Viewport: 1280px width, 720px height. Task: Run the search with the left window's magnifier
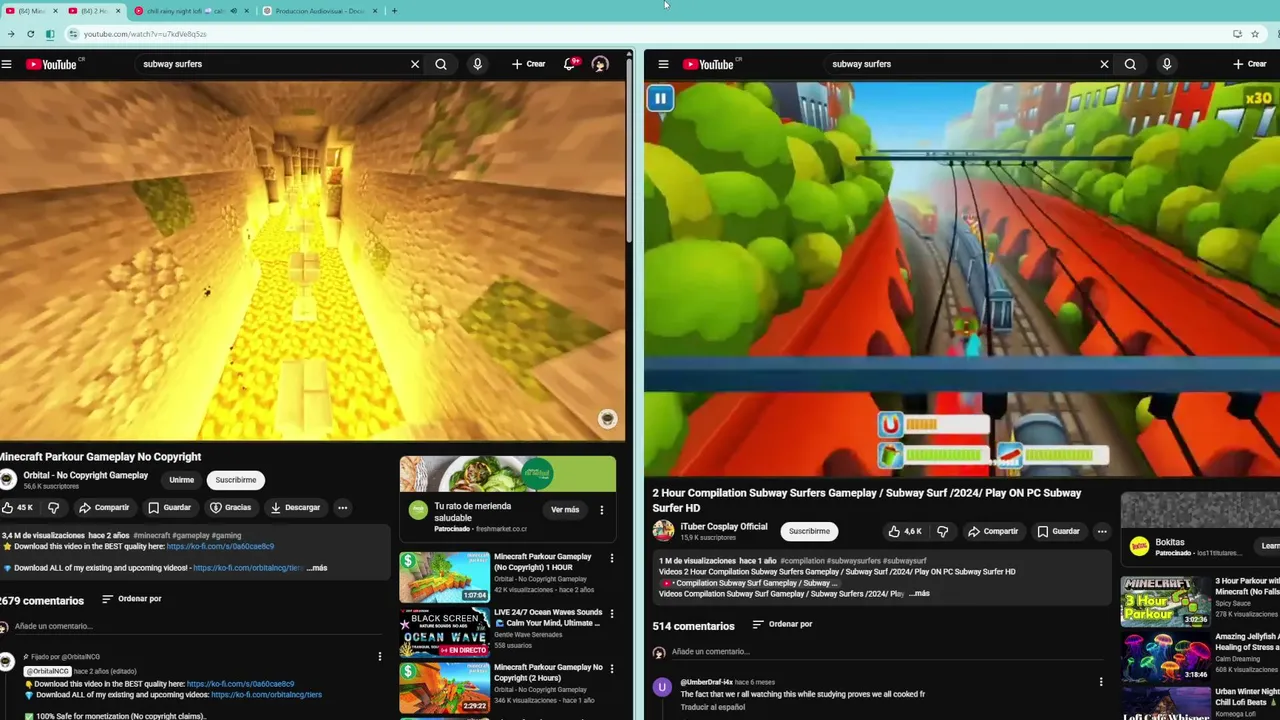click(441, 64)
